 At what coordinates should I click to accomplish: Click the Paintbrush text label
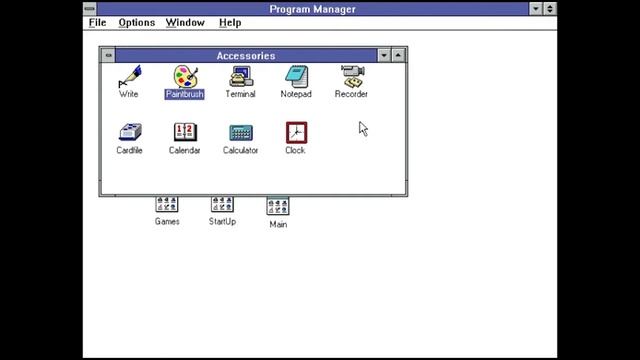(x=184, y=94)
